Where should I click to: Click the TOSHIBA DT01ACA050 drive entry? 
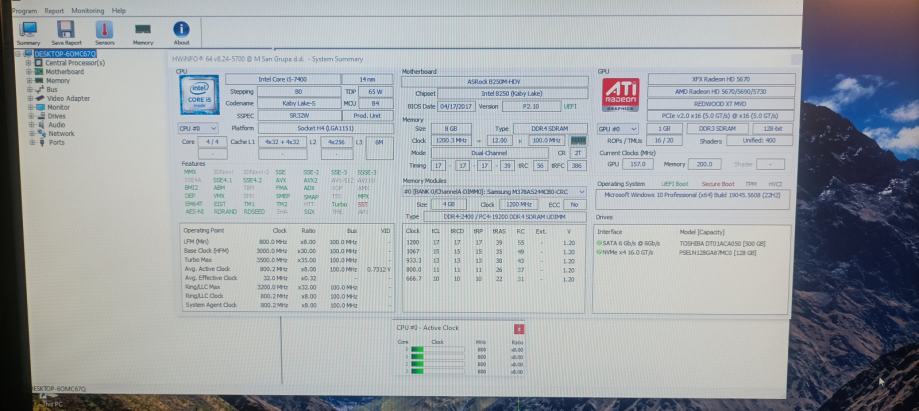coord(722,243)
